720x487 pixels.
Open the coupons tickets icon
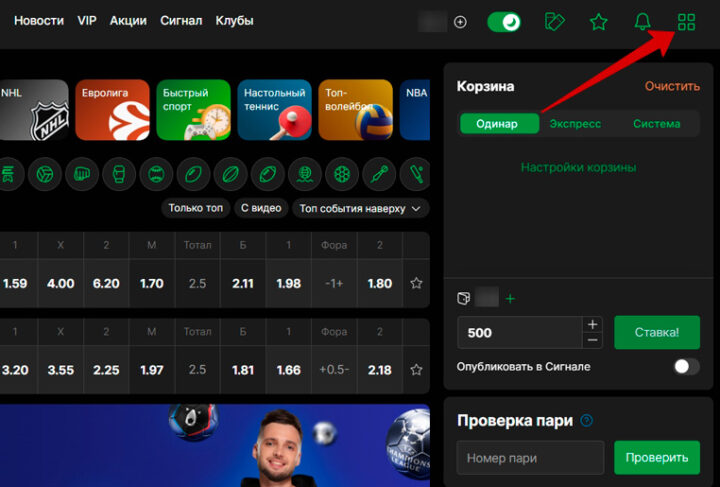pyautogui.click(x=555, y=22)
